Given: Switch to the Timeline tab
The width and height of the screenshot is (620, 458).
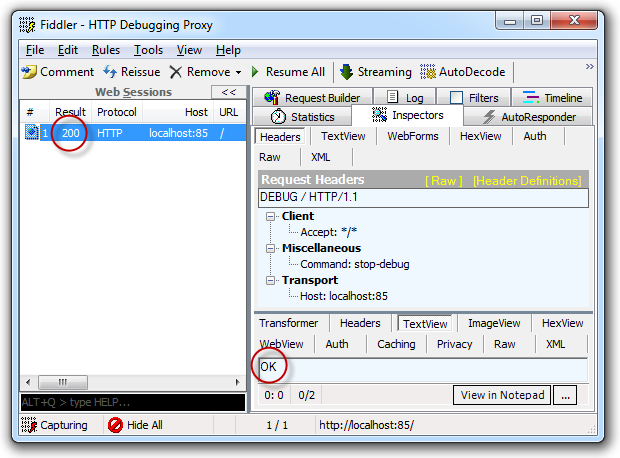Looking at the screenshot, I should 552,98.
